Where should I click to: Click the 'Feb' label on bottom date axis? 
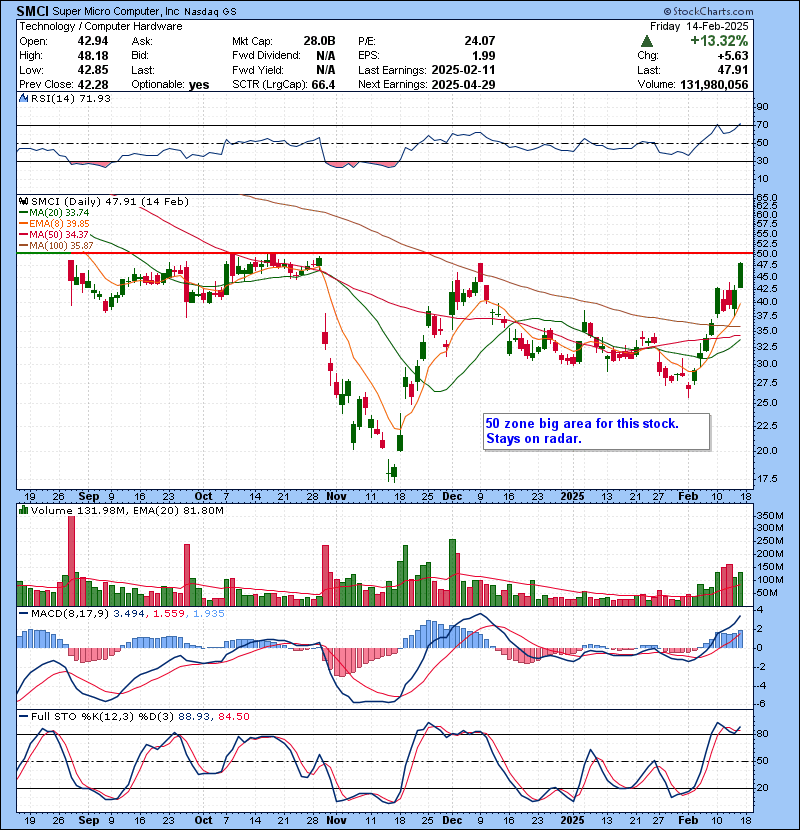coord(688,820)
